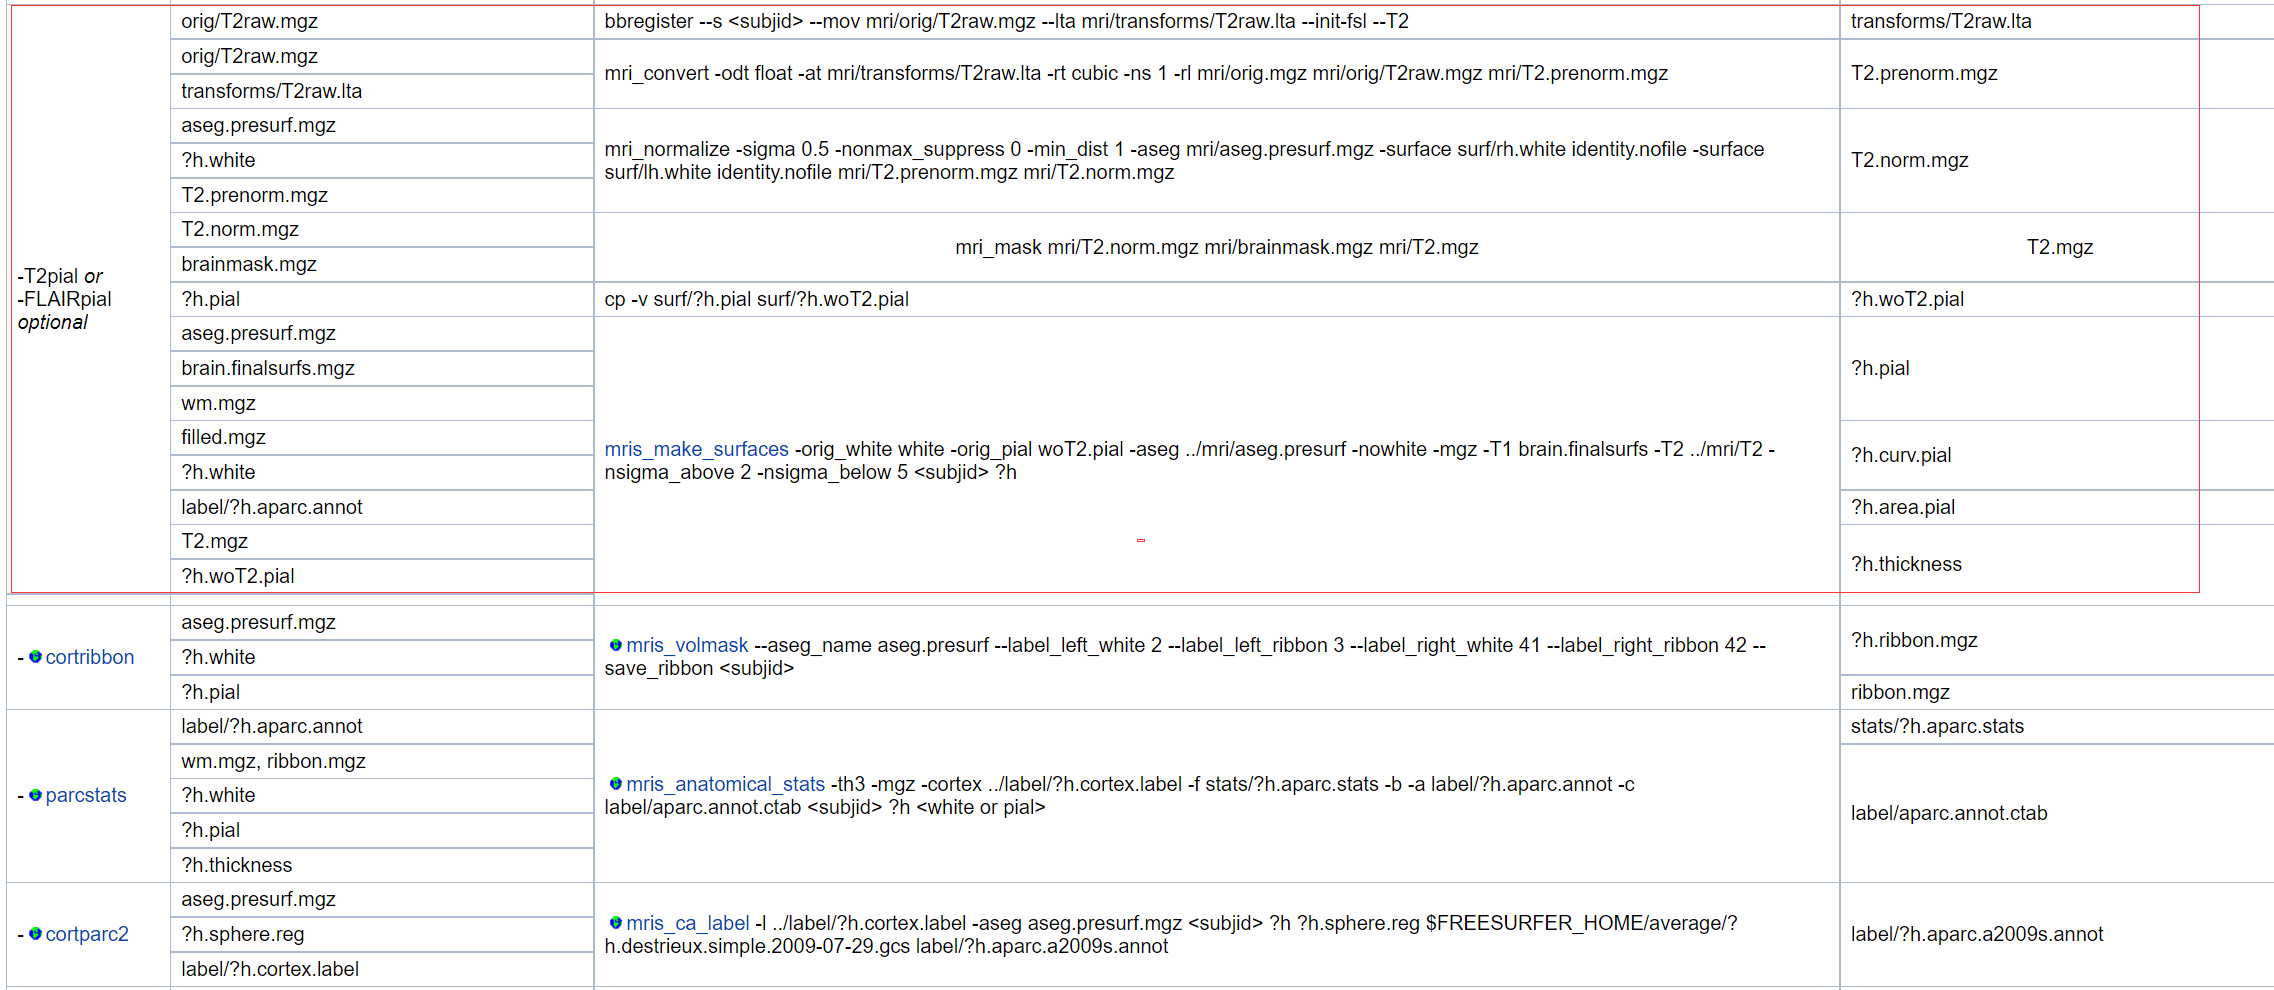Click the T2.mgz output cell
The width and height of the screenshot is (2274, 990).
[x=2062, y=247]
